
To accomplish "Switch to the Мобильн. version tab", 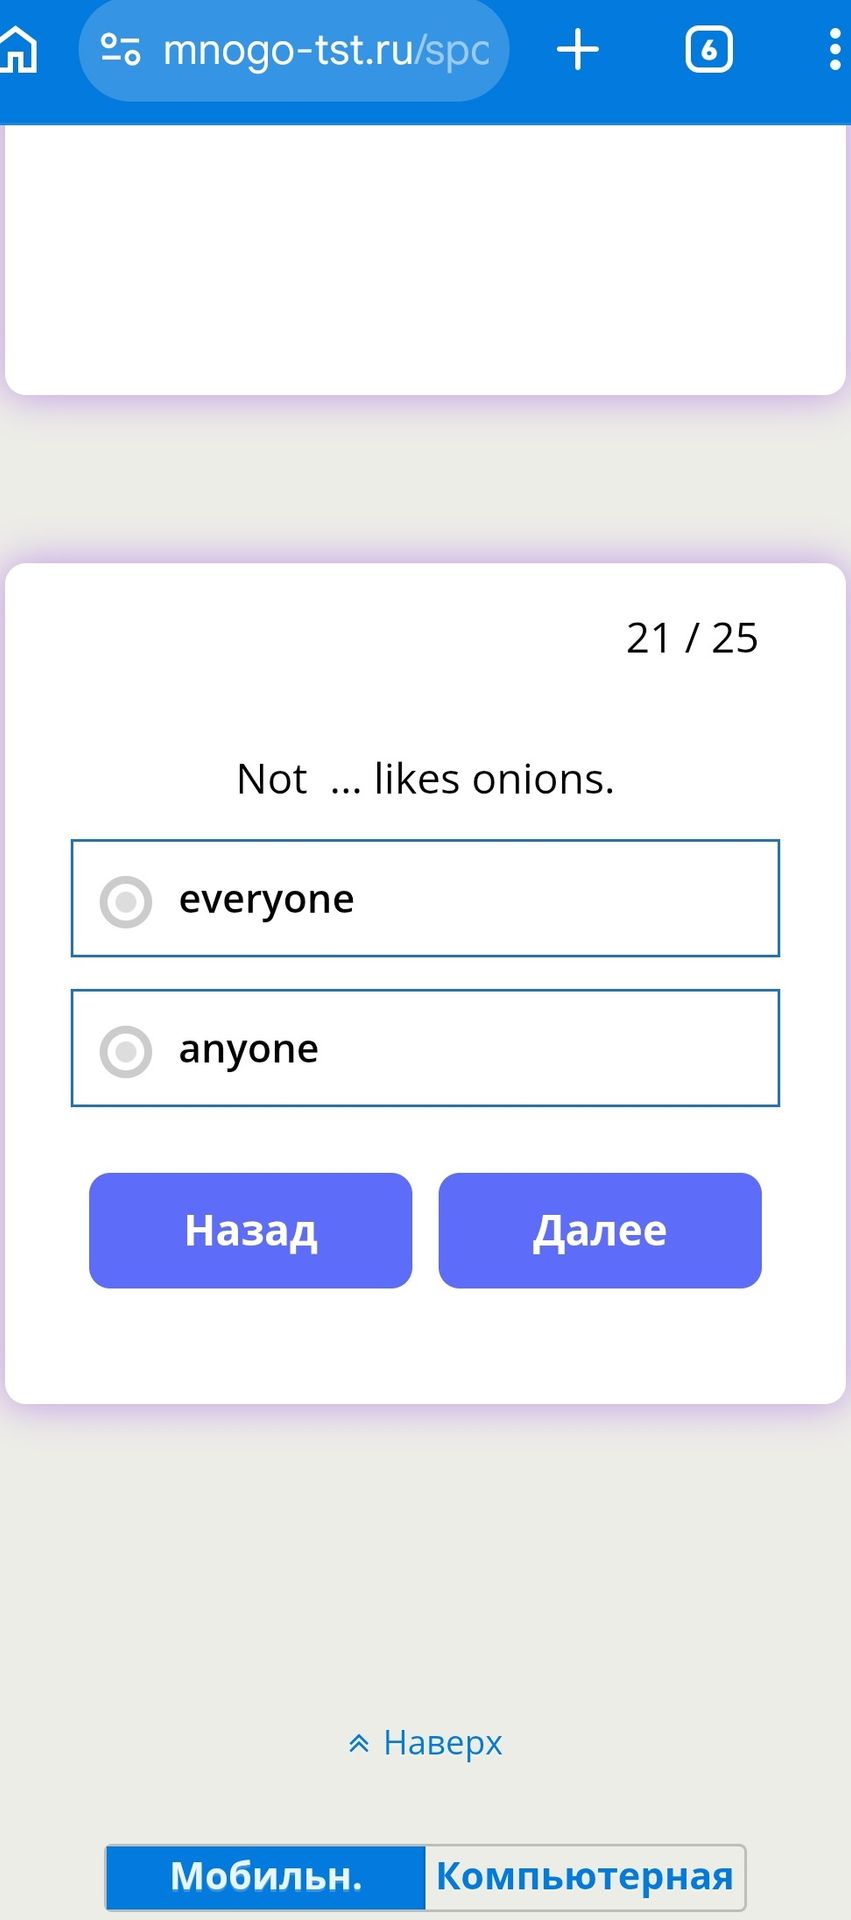I will click(x=266, y=1877).
